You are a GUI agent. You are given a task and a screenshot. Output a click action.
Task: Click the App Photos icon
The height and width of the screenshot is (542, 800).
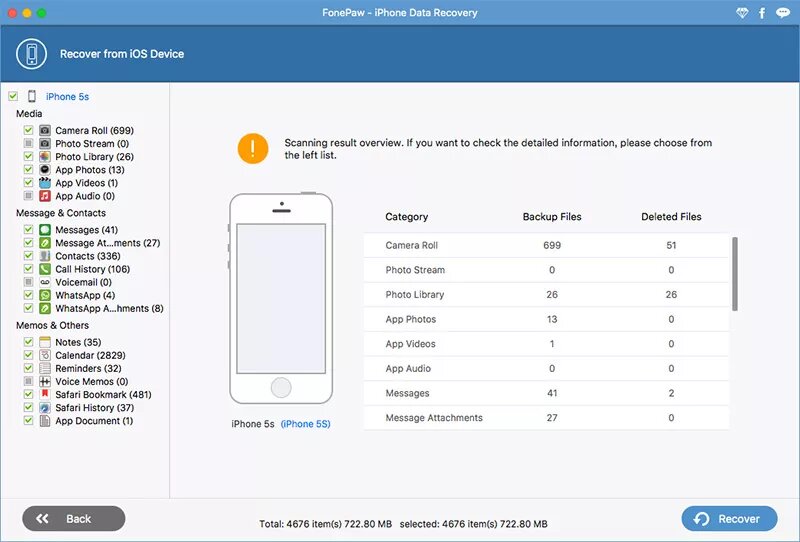pyautogui.click(x=45, y=169)
